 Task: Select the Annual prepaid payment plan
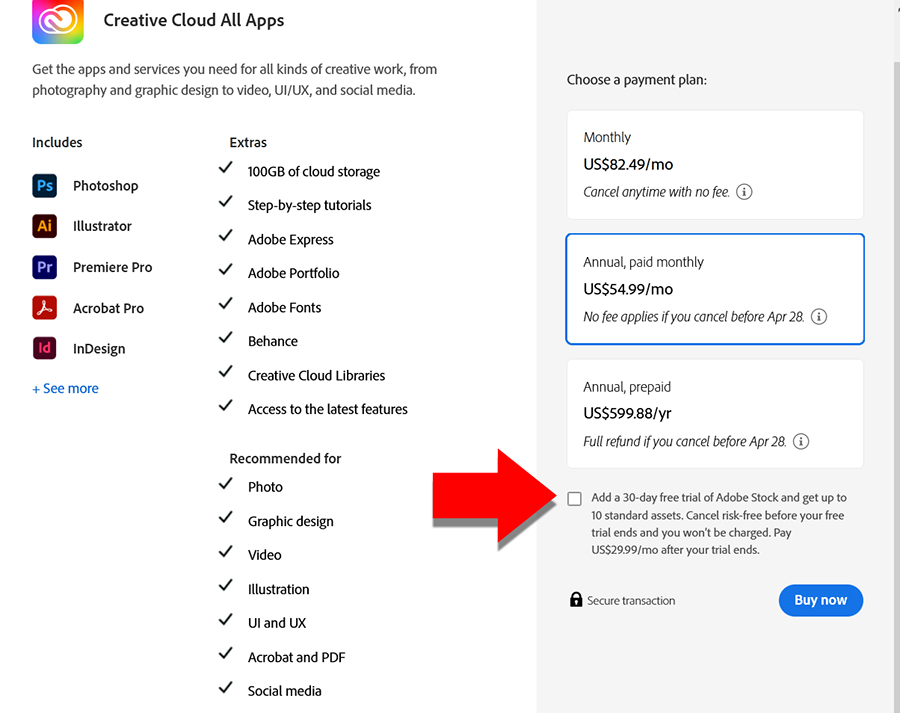[x=714, y=413]
